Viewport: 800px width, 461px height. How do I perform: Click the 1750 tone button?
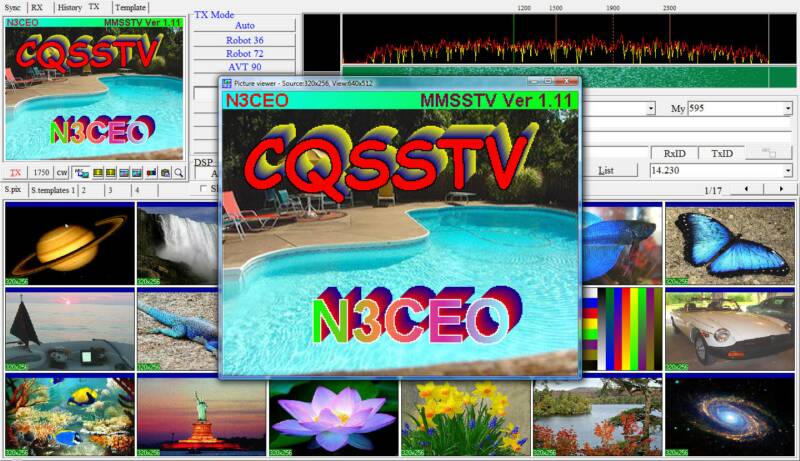(41, 173)
